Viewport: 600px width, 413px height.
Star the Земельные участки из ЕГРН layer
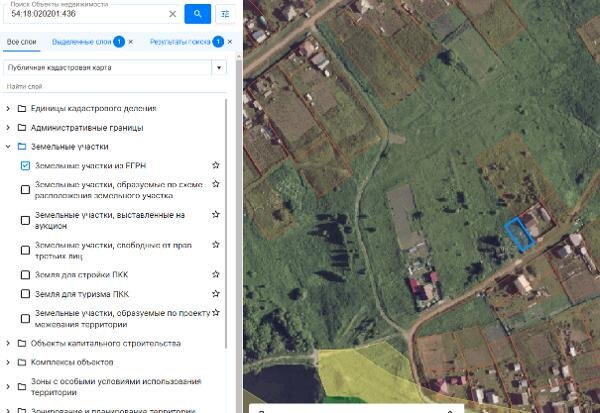coord(216,165)
